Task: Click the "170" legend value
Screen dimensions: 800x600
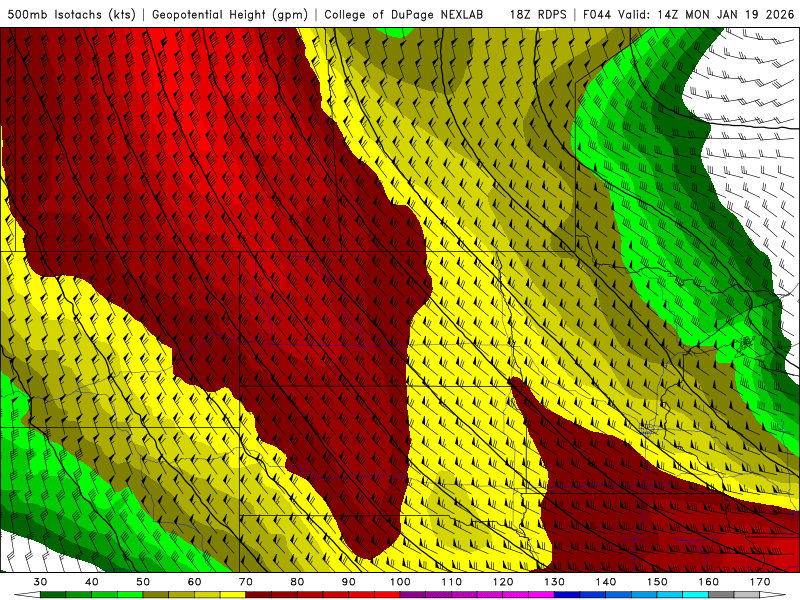Action: click(x=760, y=582)
